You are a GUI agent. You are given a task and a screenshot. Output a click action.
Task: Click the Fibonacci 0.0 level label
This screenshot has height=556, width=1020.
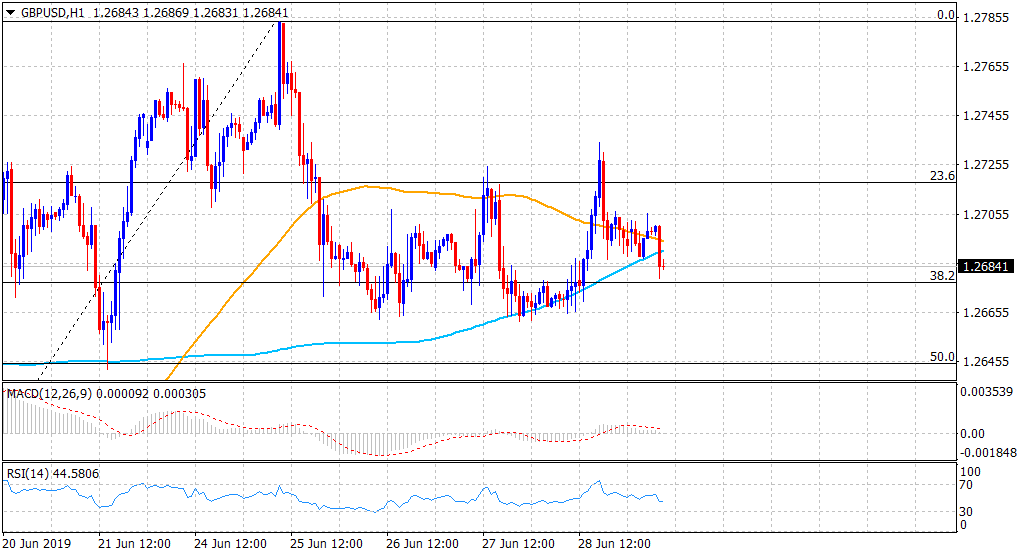(x=946, y=15)
